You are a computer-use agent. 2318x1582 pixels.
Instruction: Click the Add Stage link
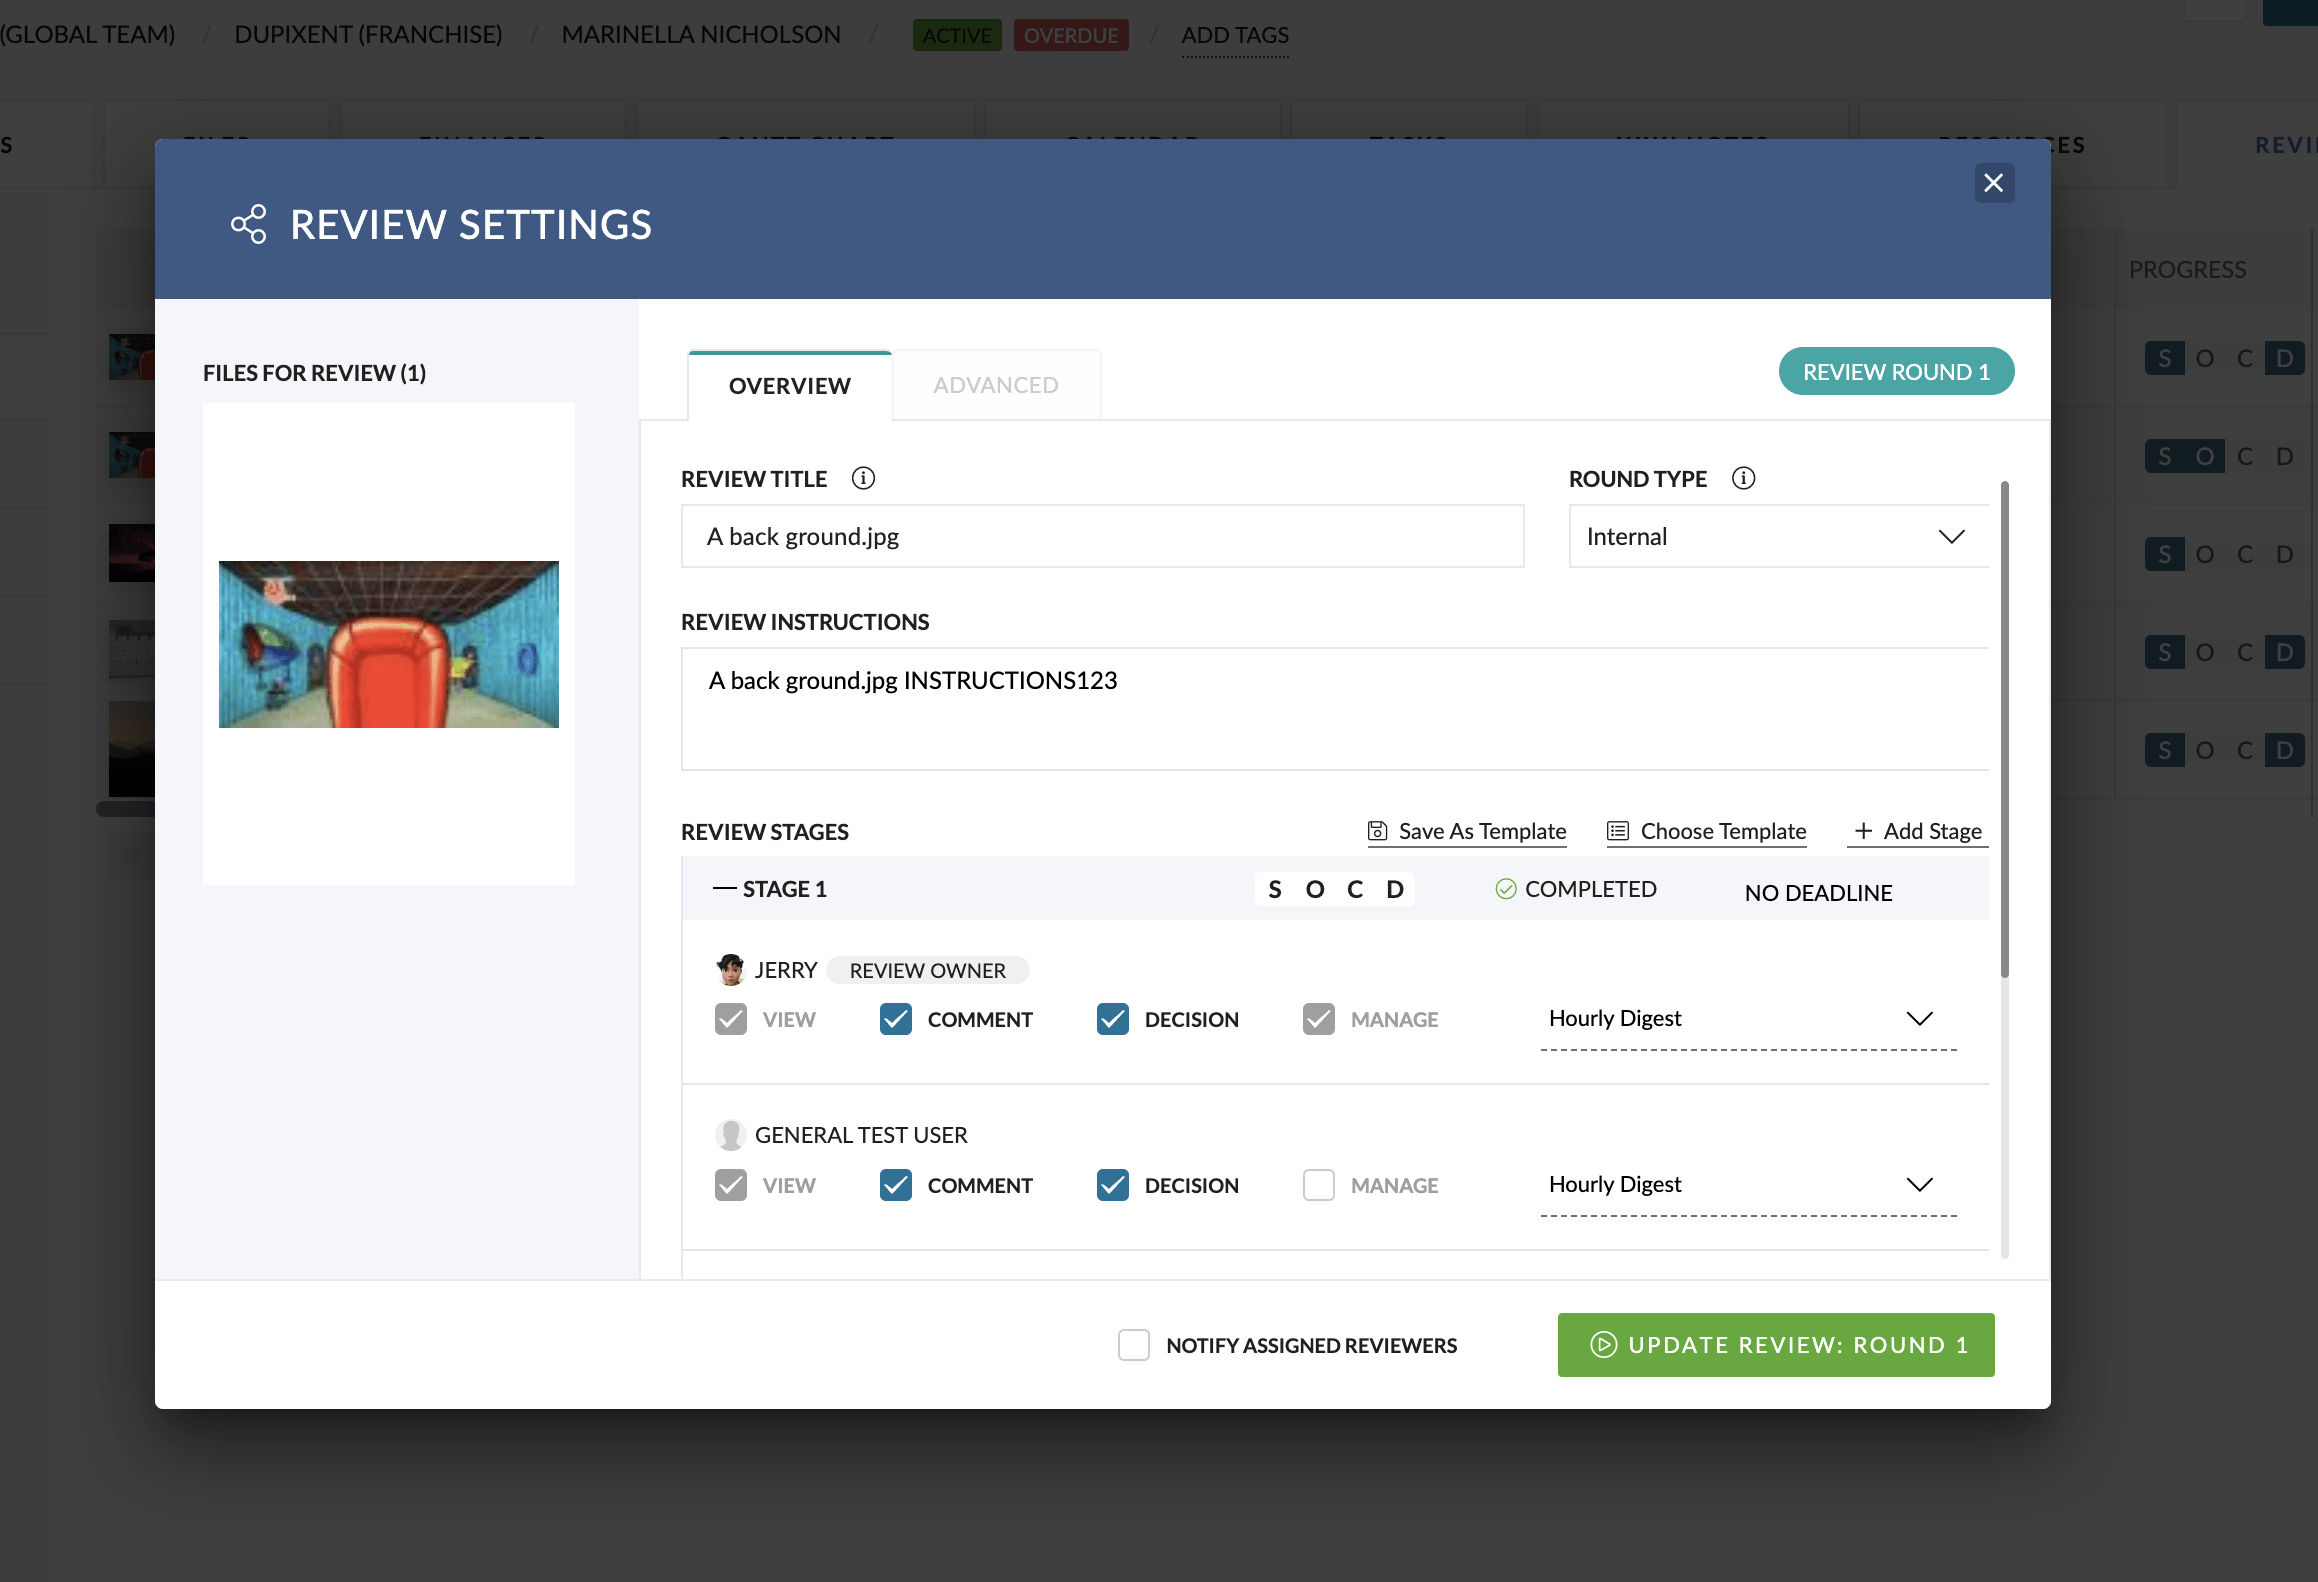[x=1918, y=831]
